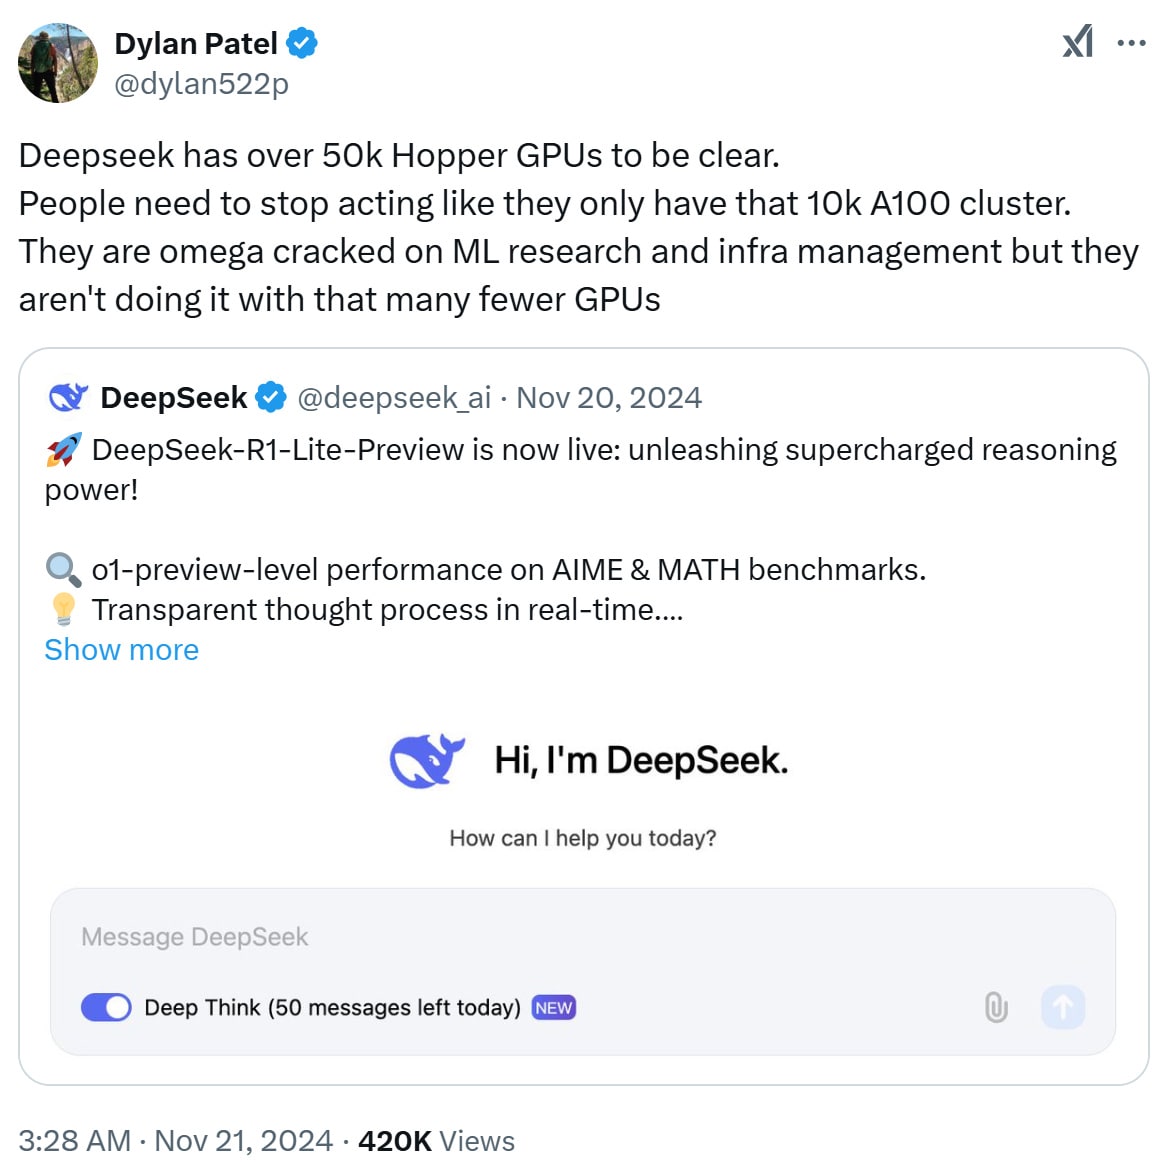1172x1162 pixels.
Task: Open the @deepseek_ai handle
Action: pyautogui.click(x=394, y=398)
